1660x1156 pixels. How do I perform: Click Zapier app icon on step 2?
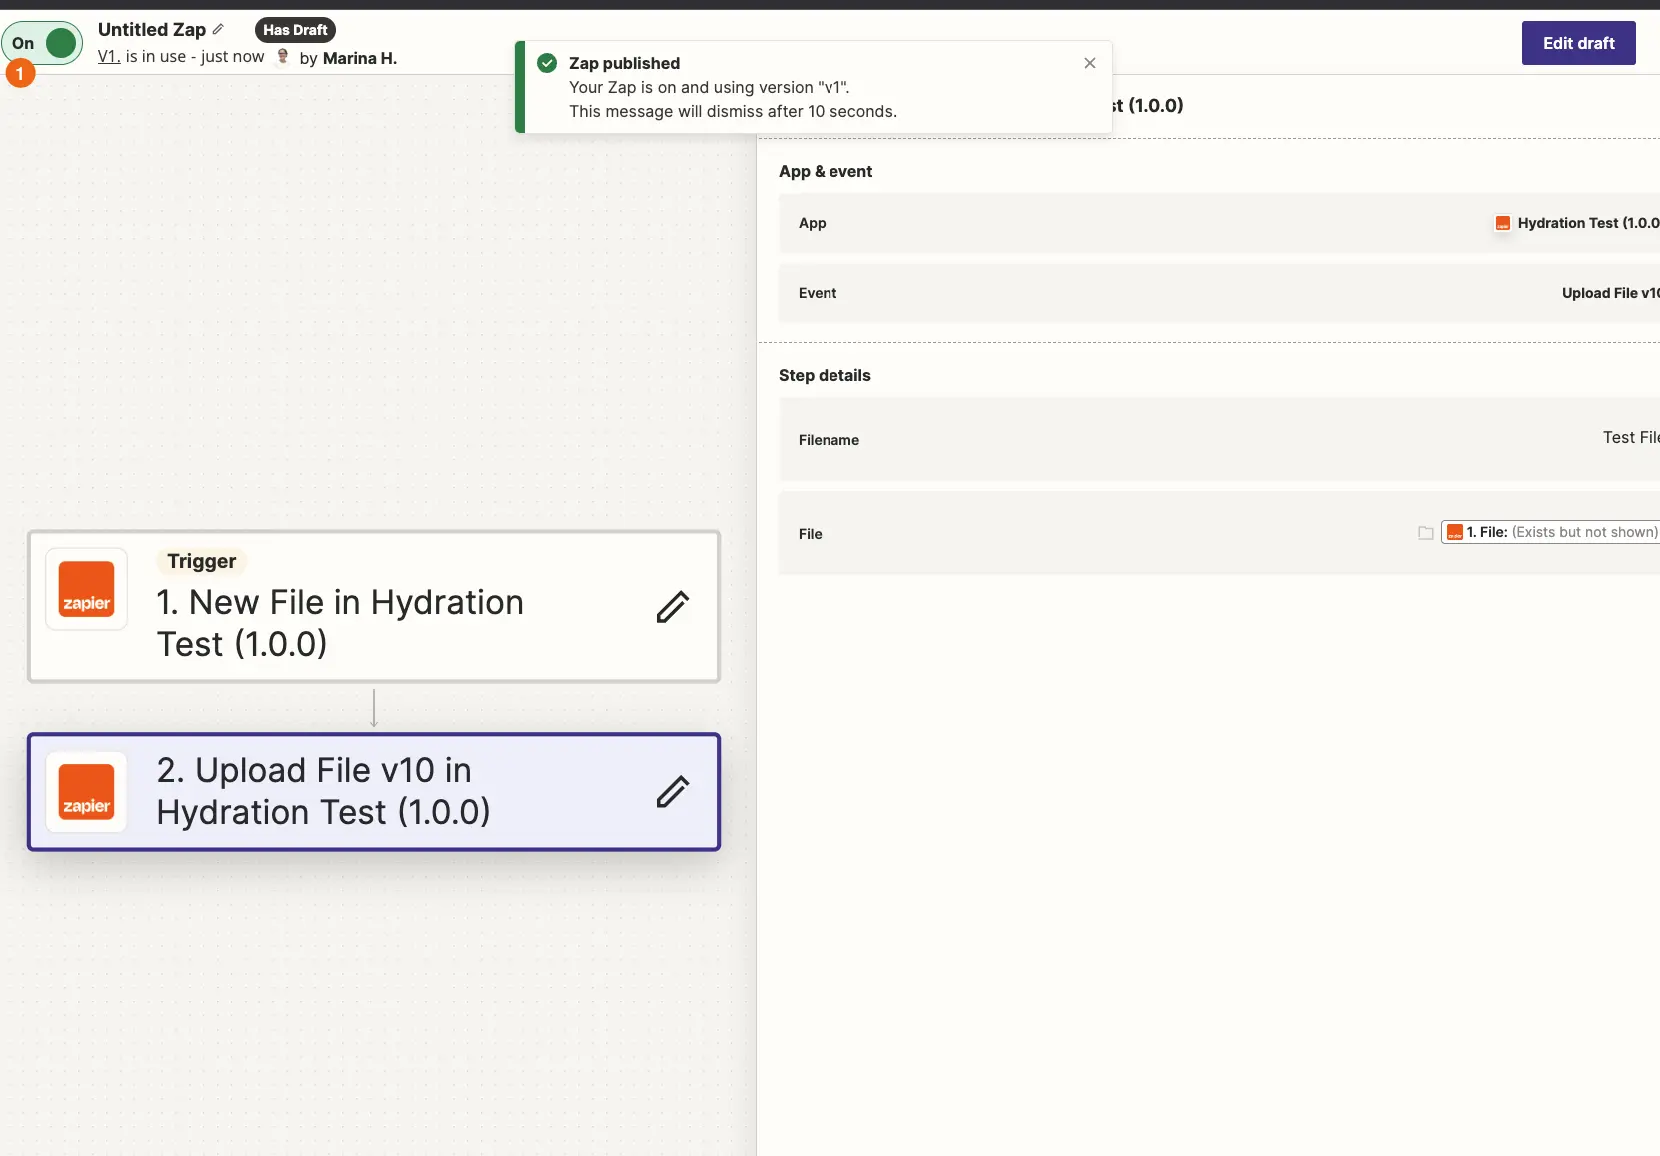pos(86,792)
